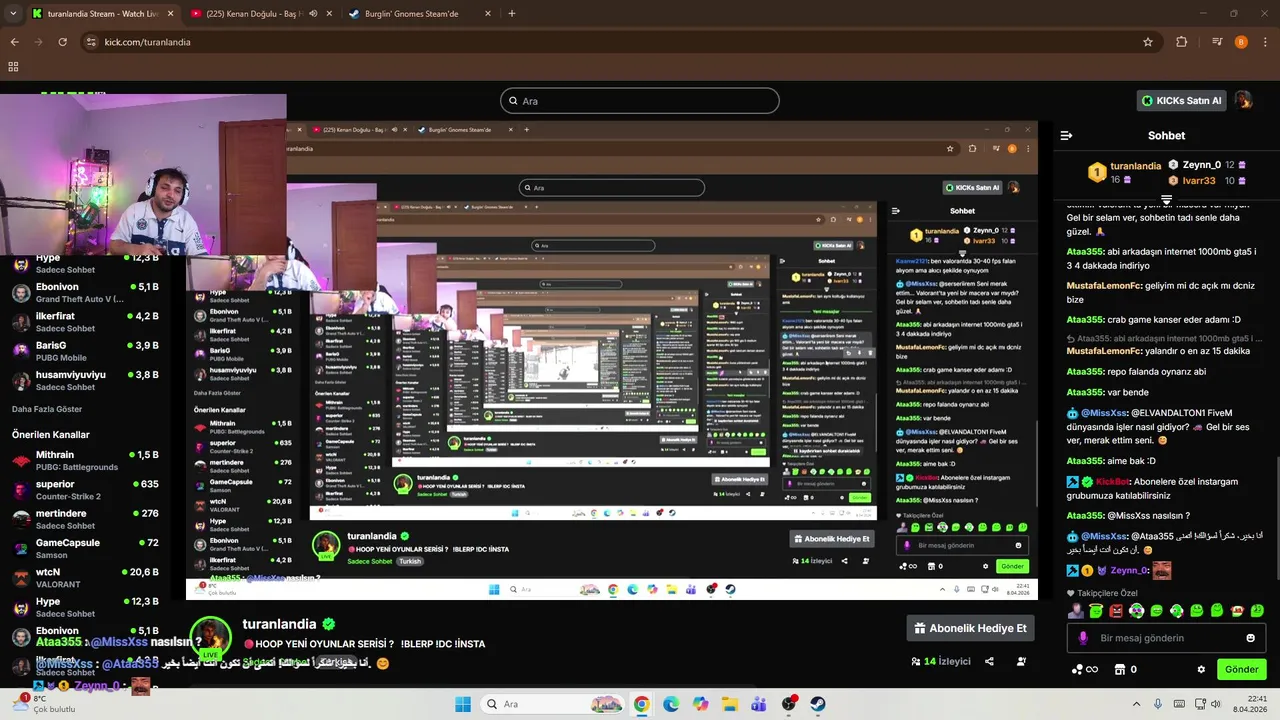Open chat settings gear

1201,670
